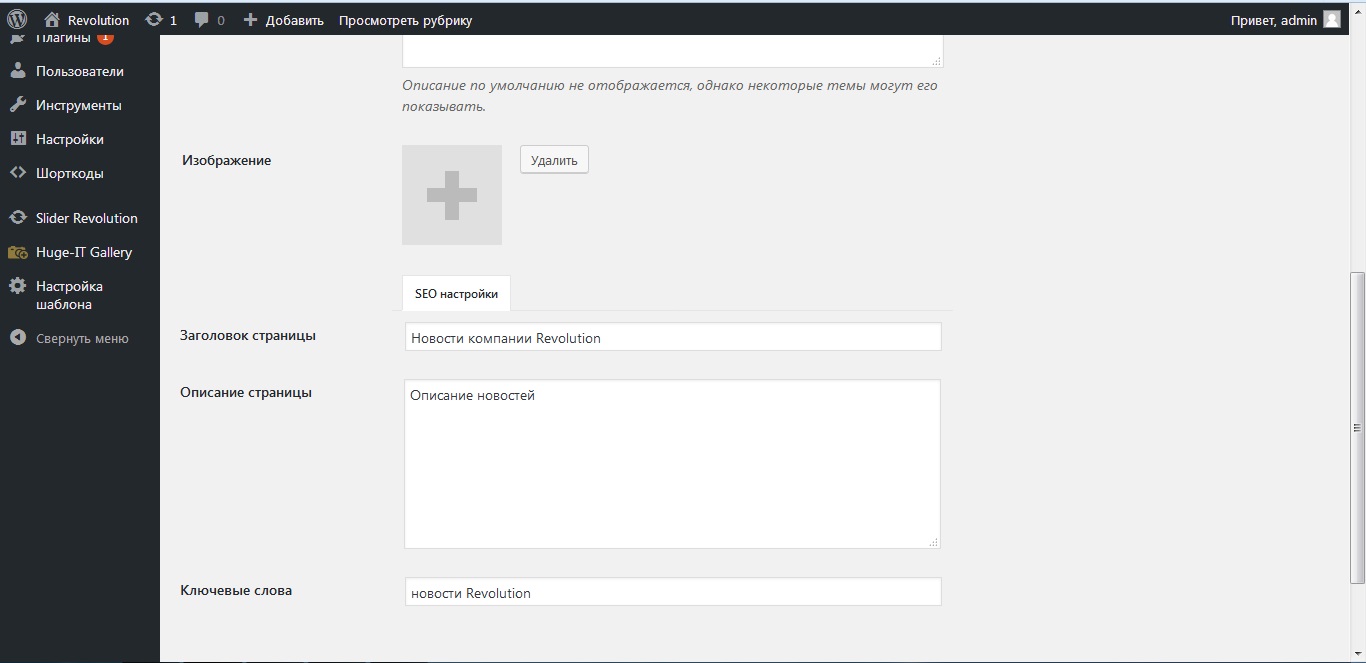Click the image upload placeholder thumbnail
The image size is (1366, 663).
pyautogui.click(x=452, y=195)
